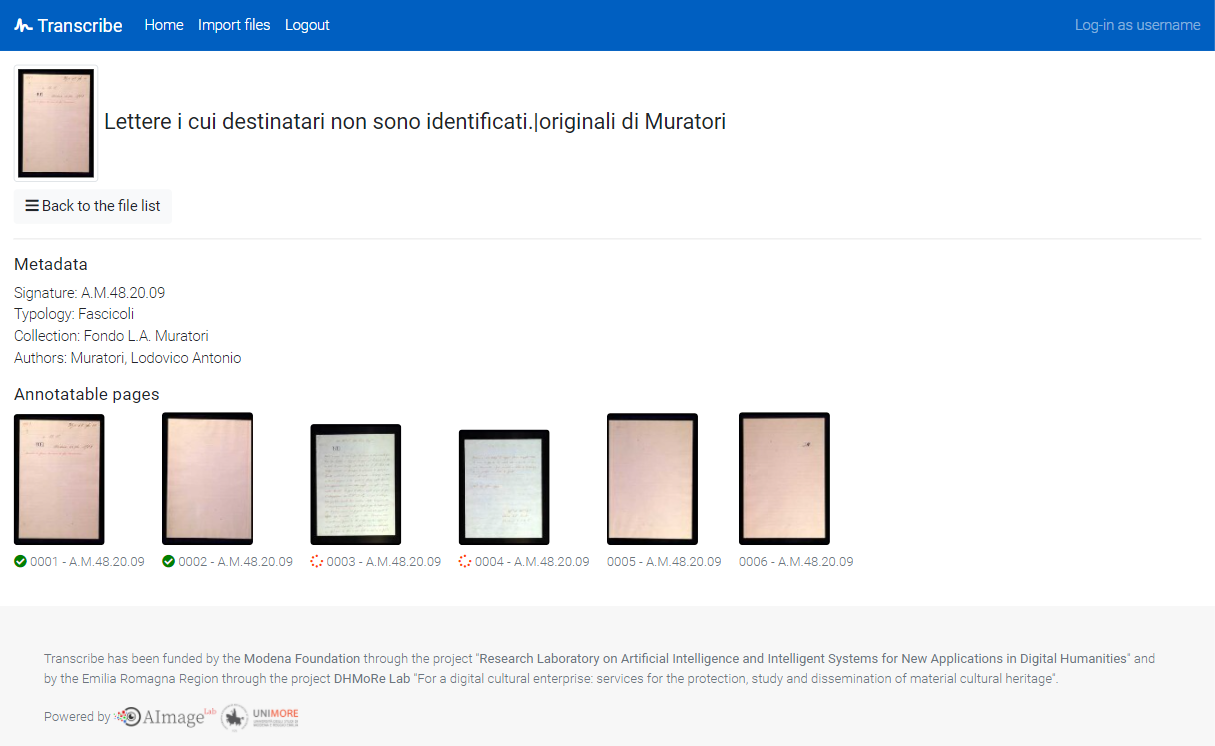Open page thumbnail 0004

tap(504, 487)
